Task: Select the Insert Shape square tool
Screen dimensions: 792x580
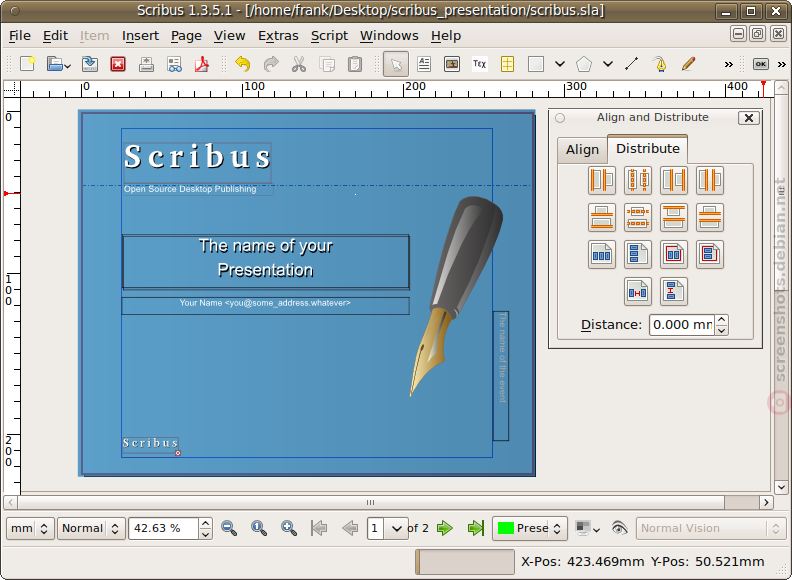Action: pos(535,64)
